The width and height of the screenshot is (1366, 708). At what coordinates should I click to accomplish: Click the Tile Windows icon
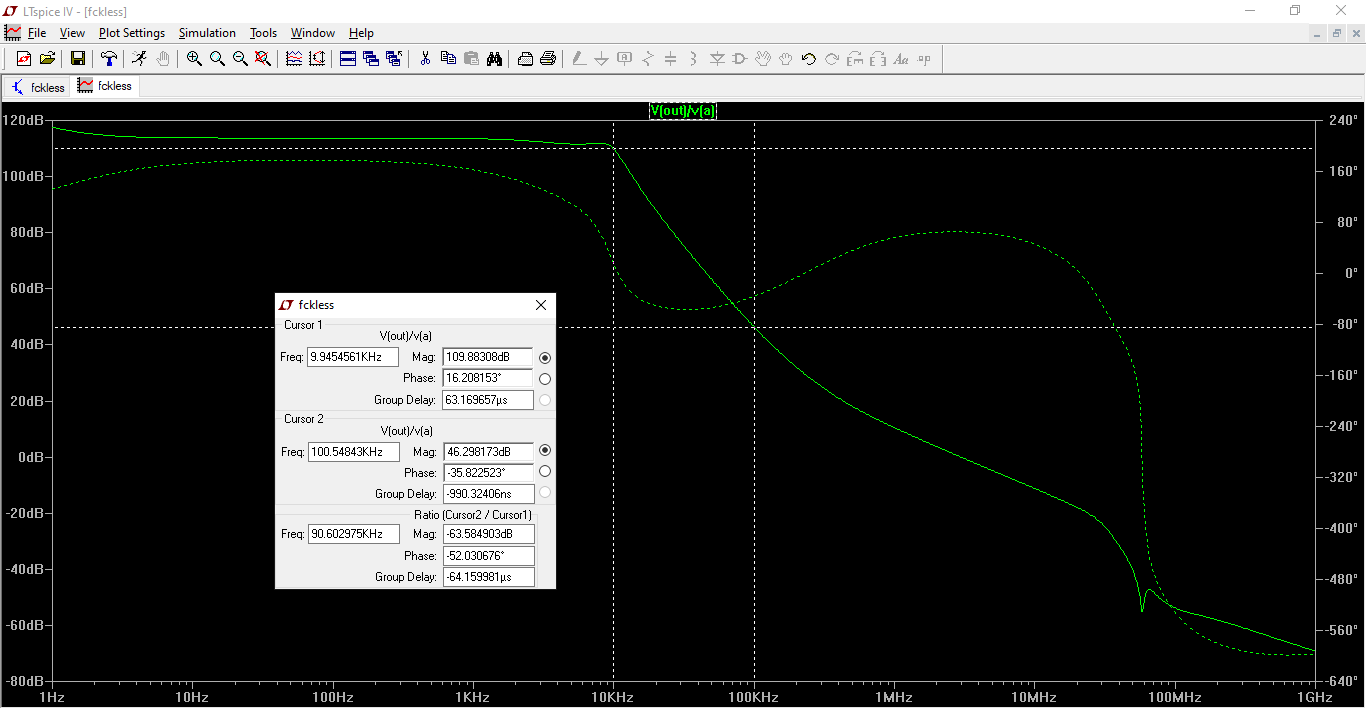348,59
